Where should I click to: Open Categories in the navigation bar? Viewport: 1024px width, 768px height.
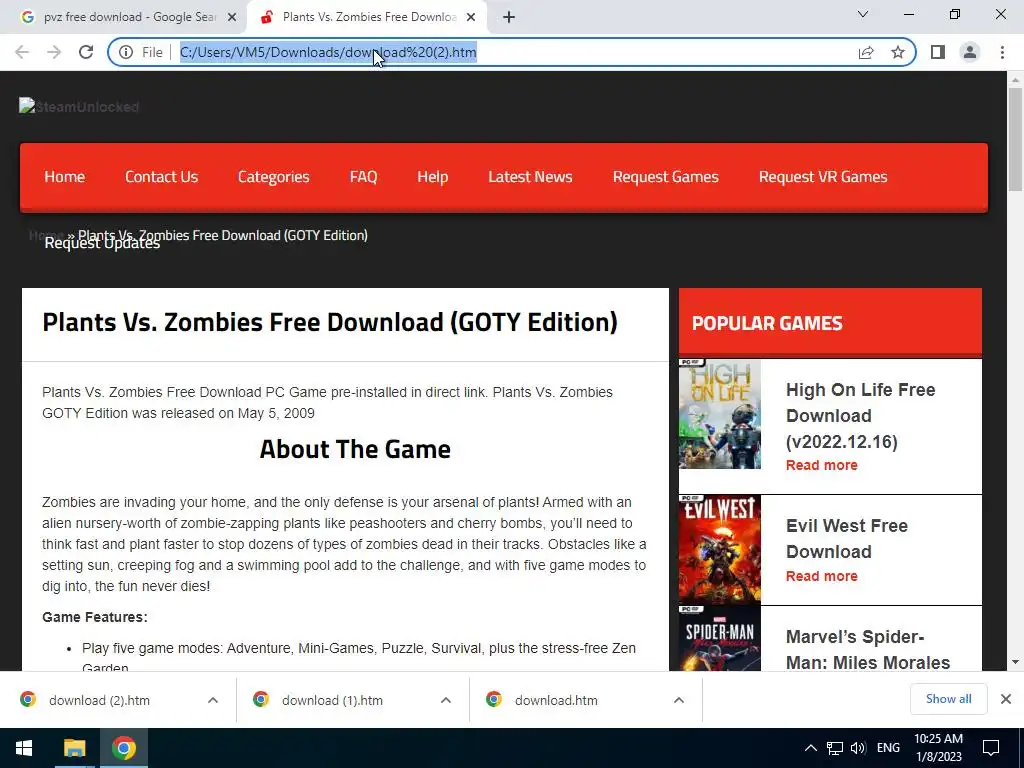(274, 177)
